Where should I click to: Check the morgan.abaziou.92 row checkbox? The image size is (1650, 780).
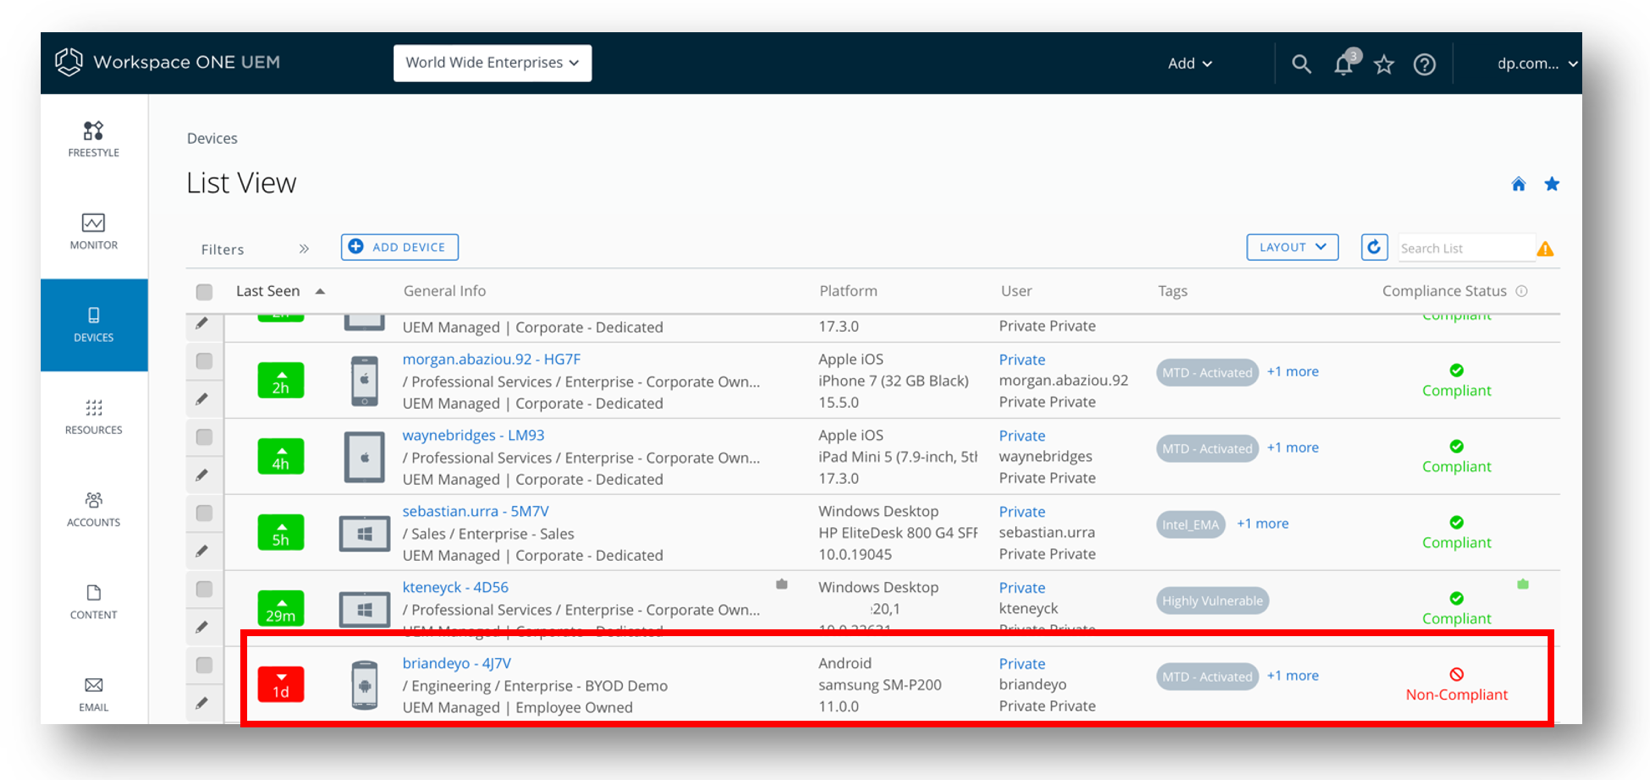[x=204, y=361]
